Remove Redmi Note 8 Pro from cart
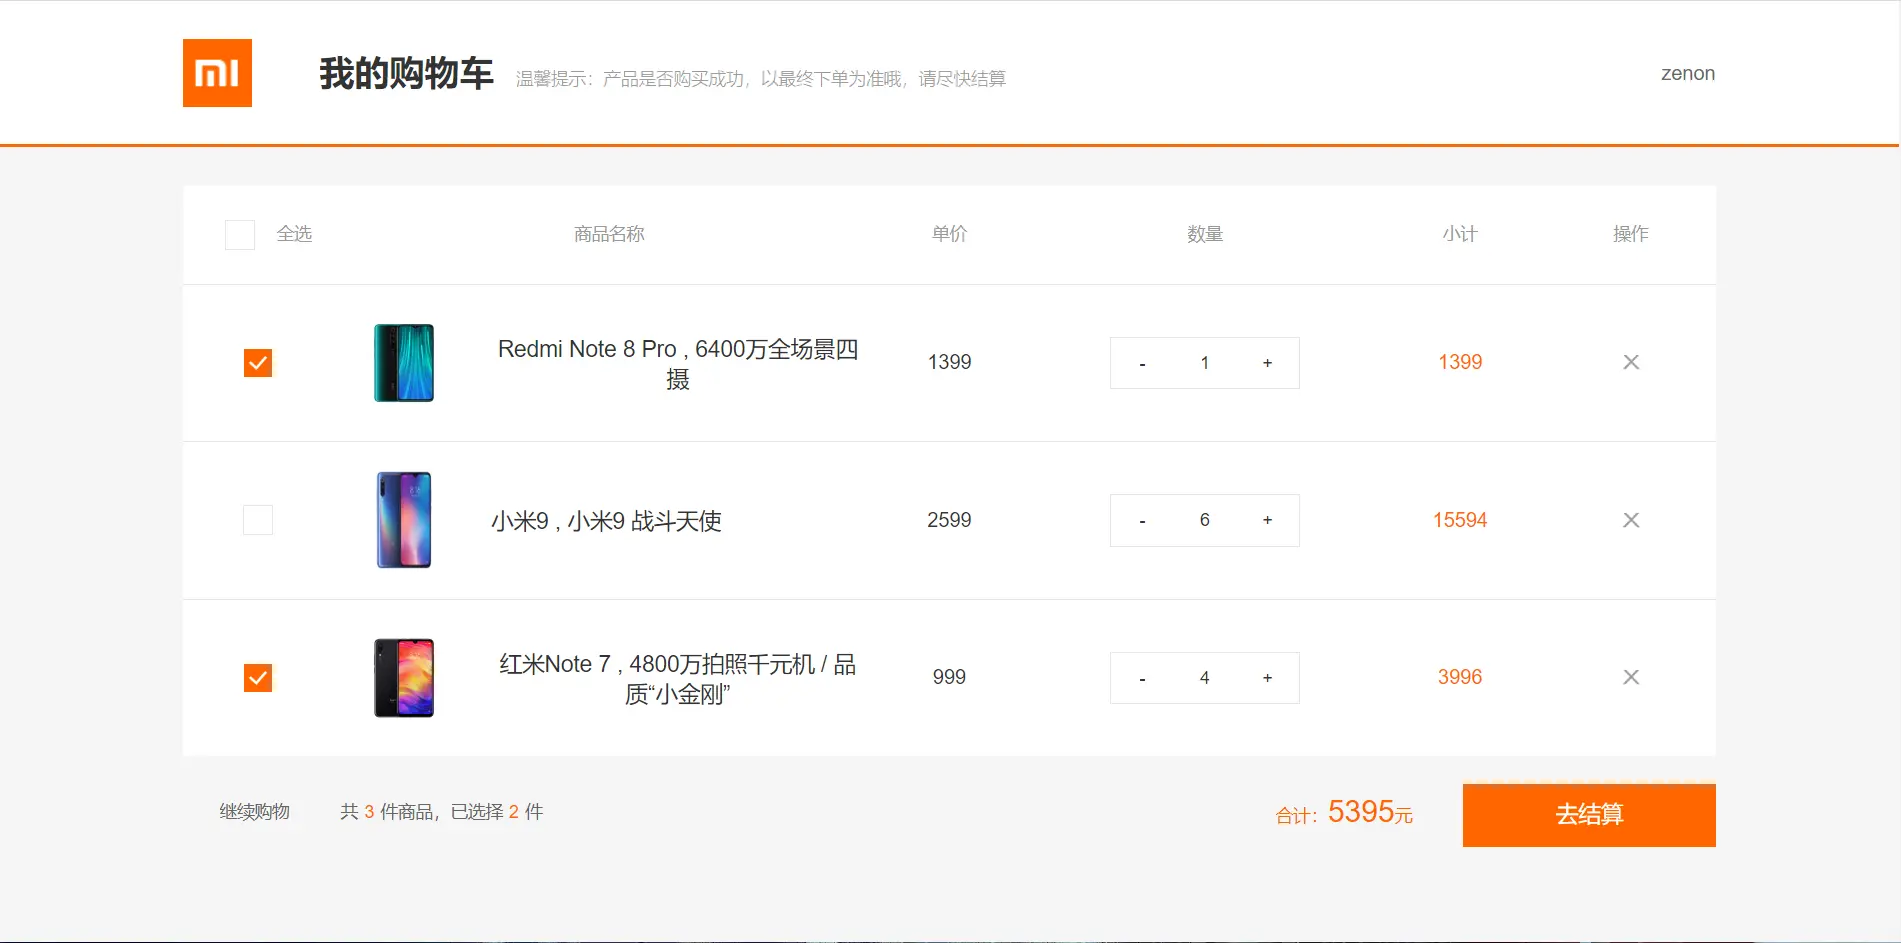 click(1631, 362)
